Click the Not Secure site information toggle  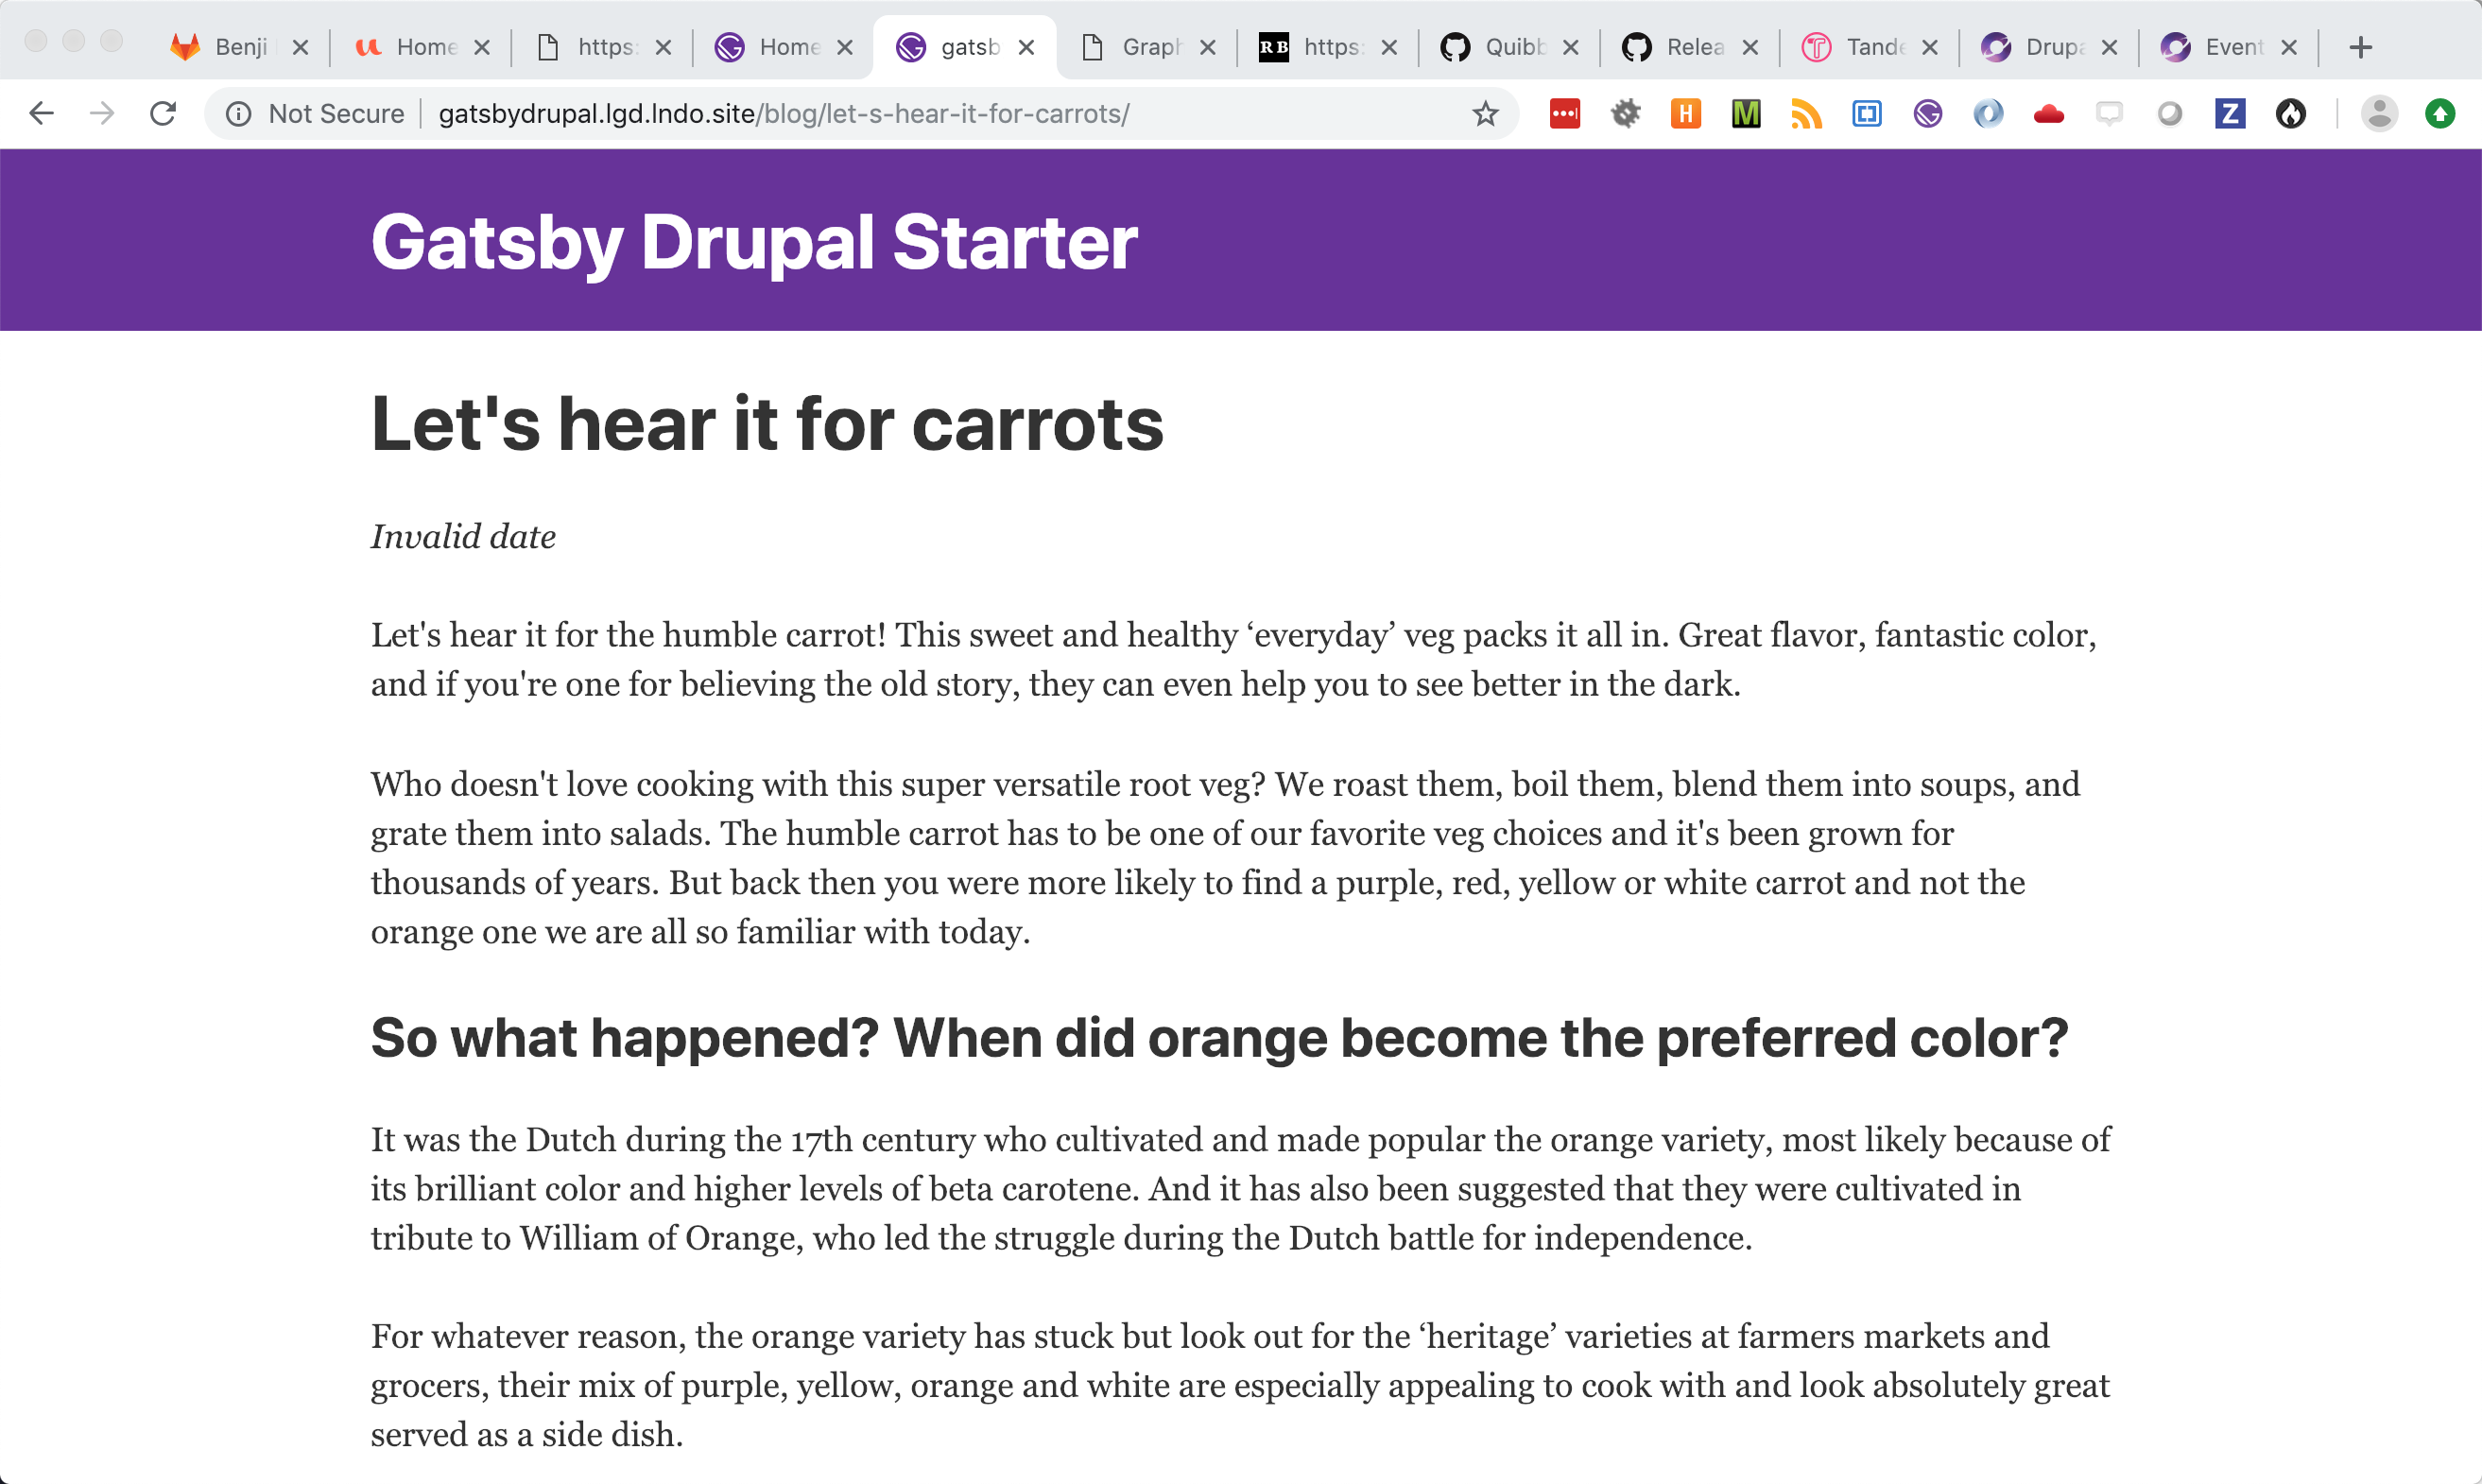pos(311,113)
